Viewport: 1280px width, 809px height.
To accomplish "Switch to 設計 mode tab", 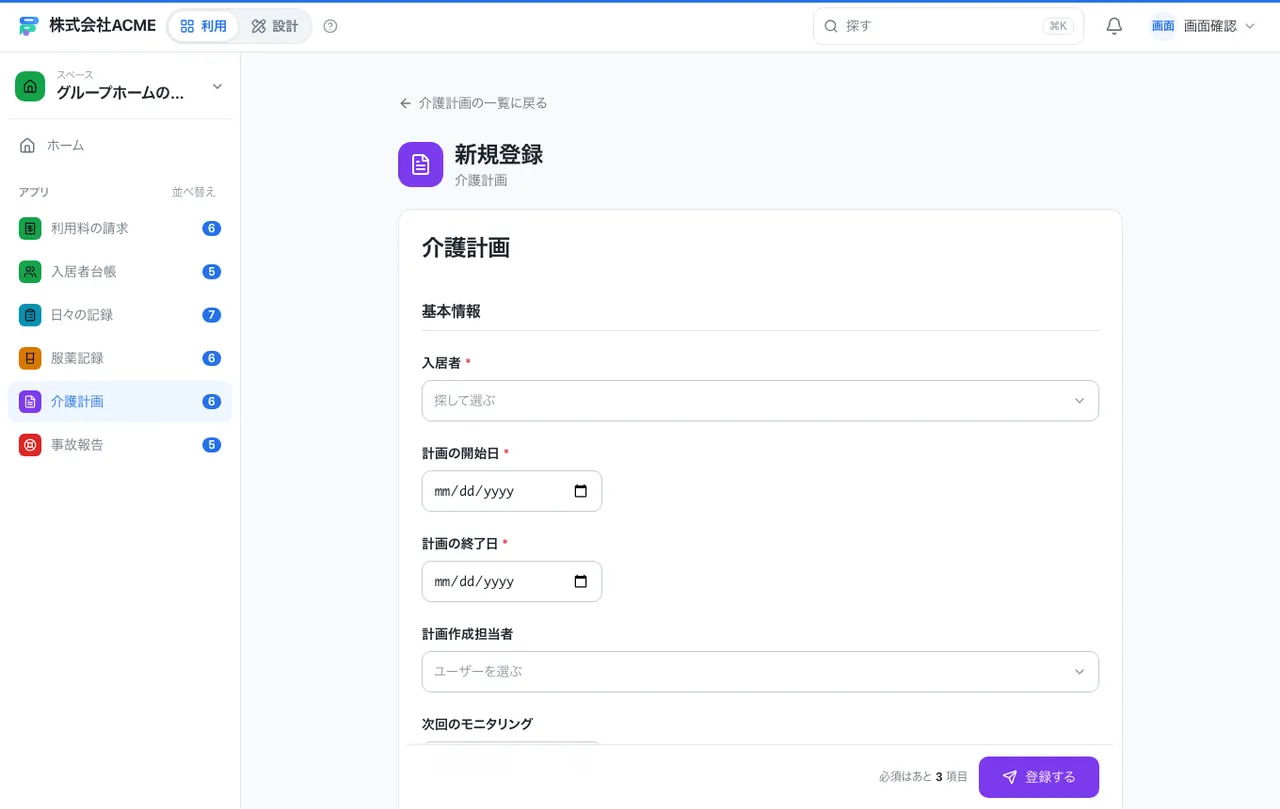I will click(x=275, y=26).
